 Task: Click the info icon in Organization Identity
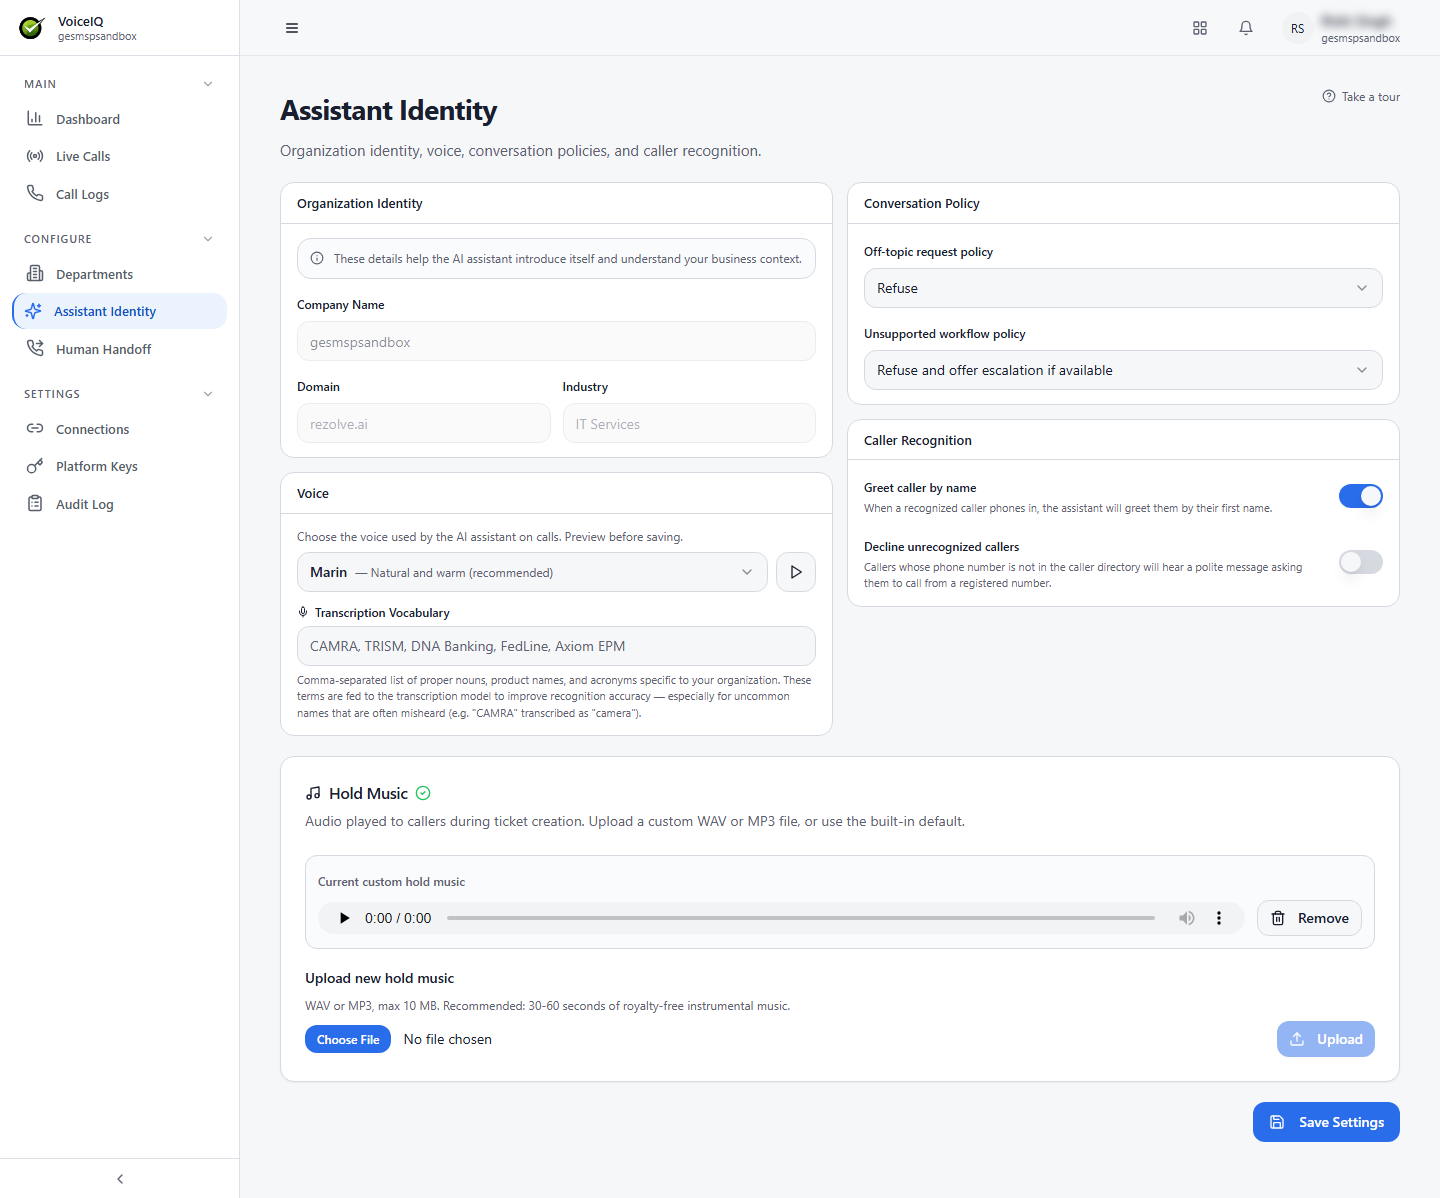pos(317,258)
